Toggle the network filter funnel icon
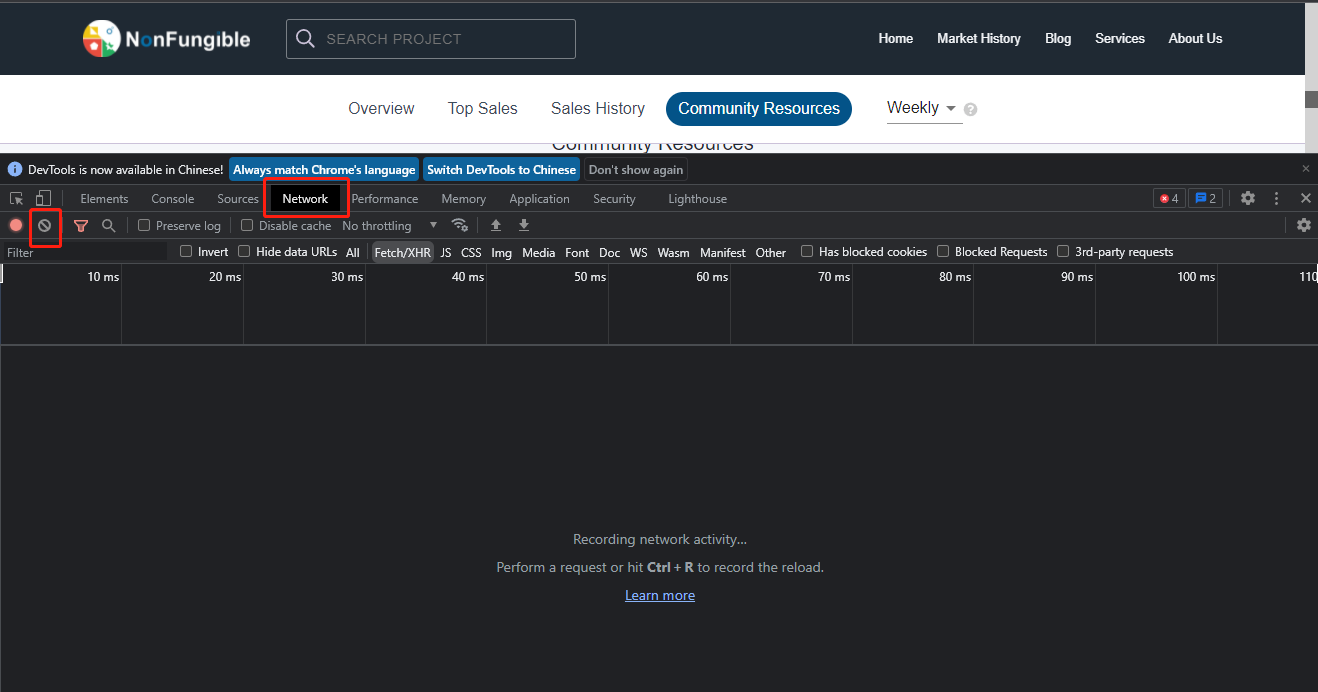The image size is (1318, 692). (x=81, y=226)
